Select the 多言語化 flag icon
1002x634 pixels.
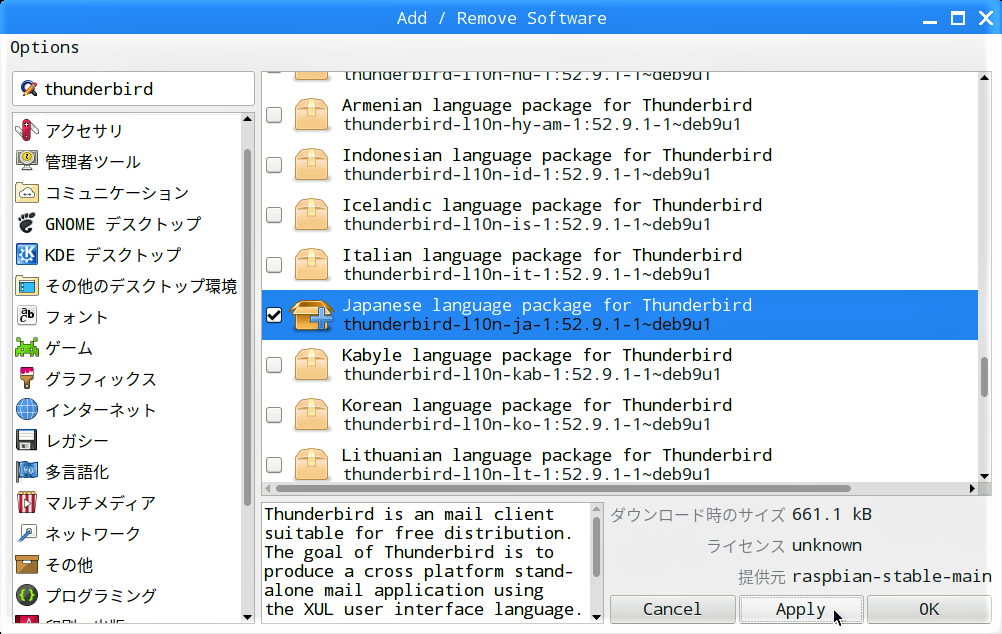(27, 472)
